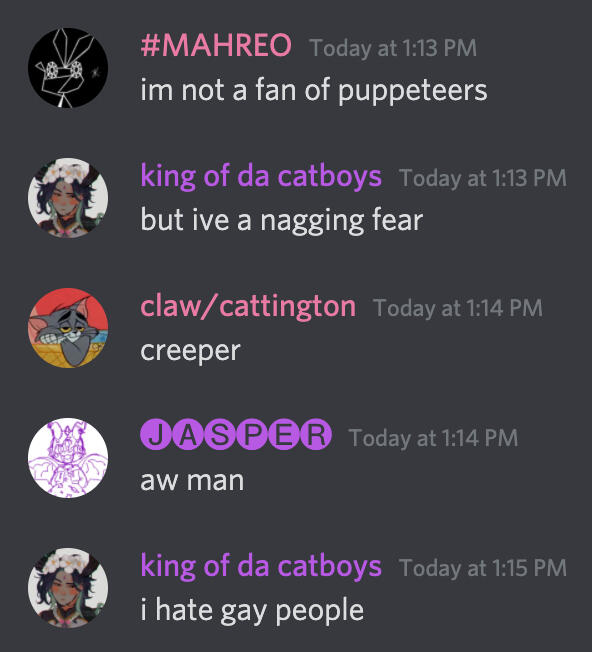Select the 'but ive a nagging fear' message
Viewport: 592px width, 652px height.
pyautogui.click(x=282, y=220)
